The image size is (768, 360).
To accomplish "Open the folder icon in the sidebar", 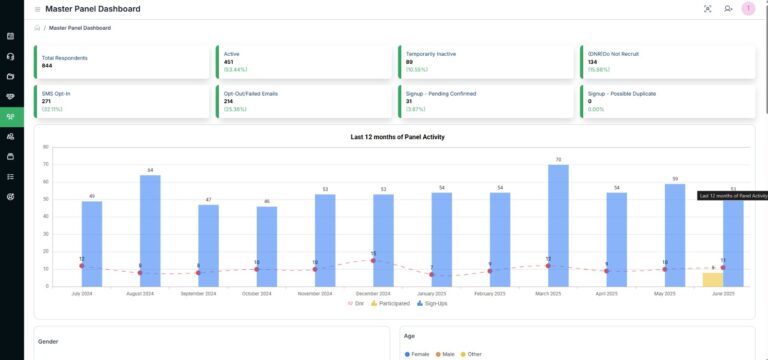I will (x=11, y=76).
